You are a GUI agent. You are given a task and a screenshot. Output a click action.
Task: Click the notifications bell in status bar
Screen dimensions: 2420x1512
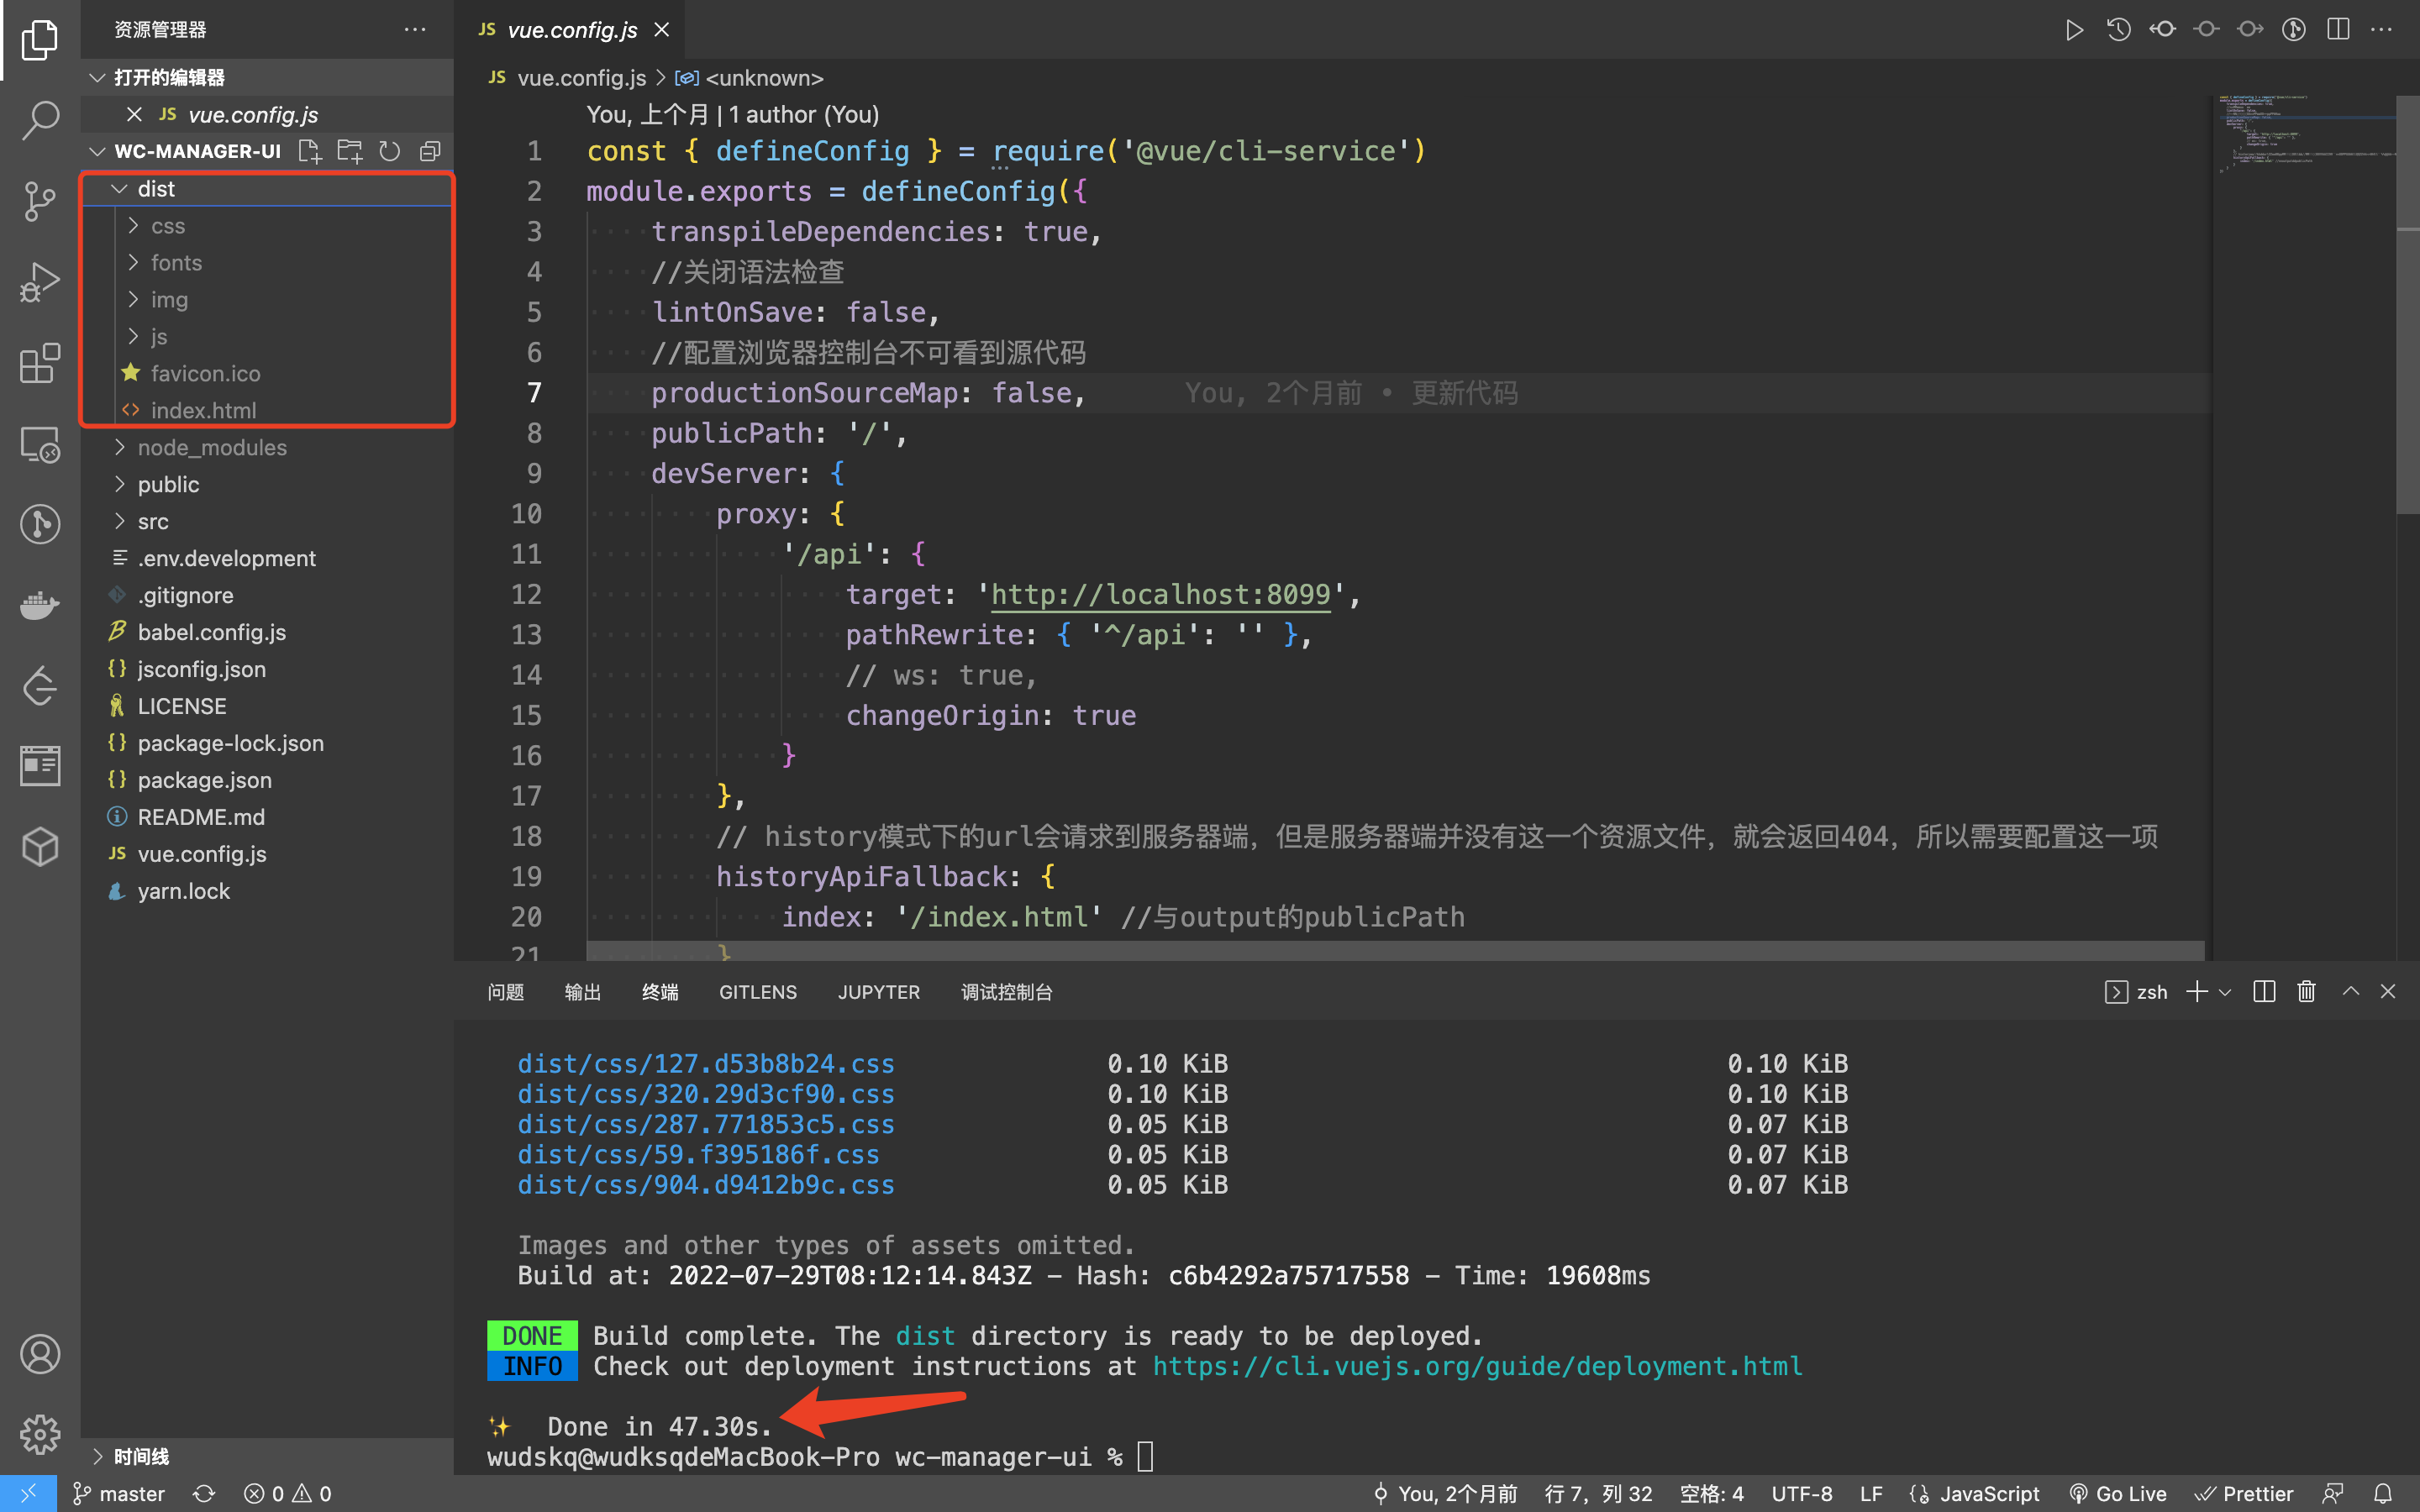(2383, 1493)
